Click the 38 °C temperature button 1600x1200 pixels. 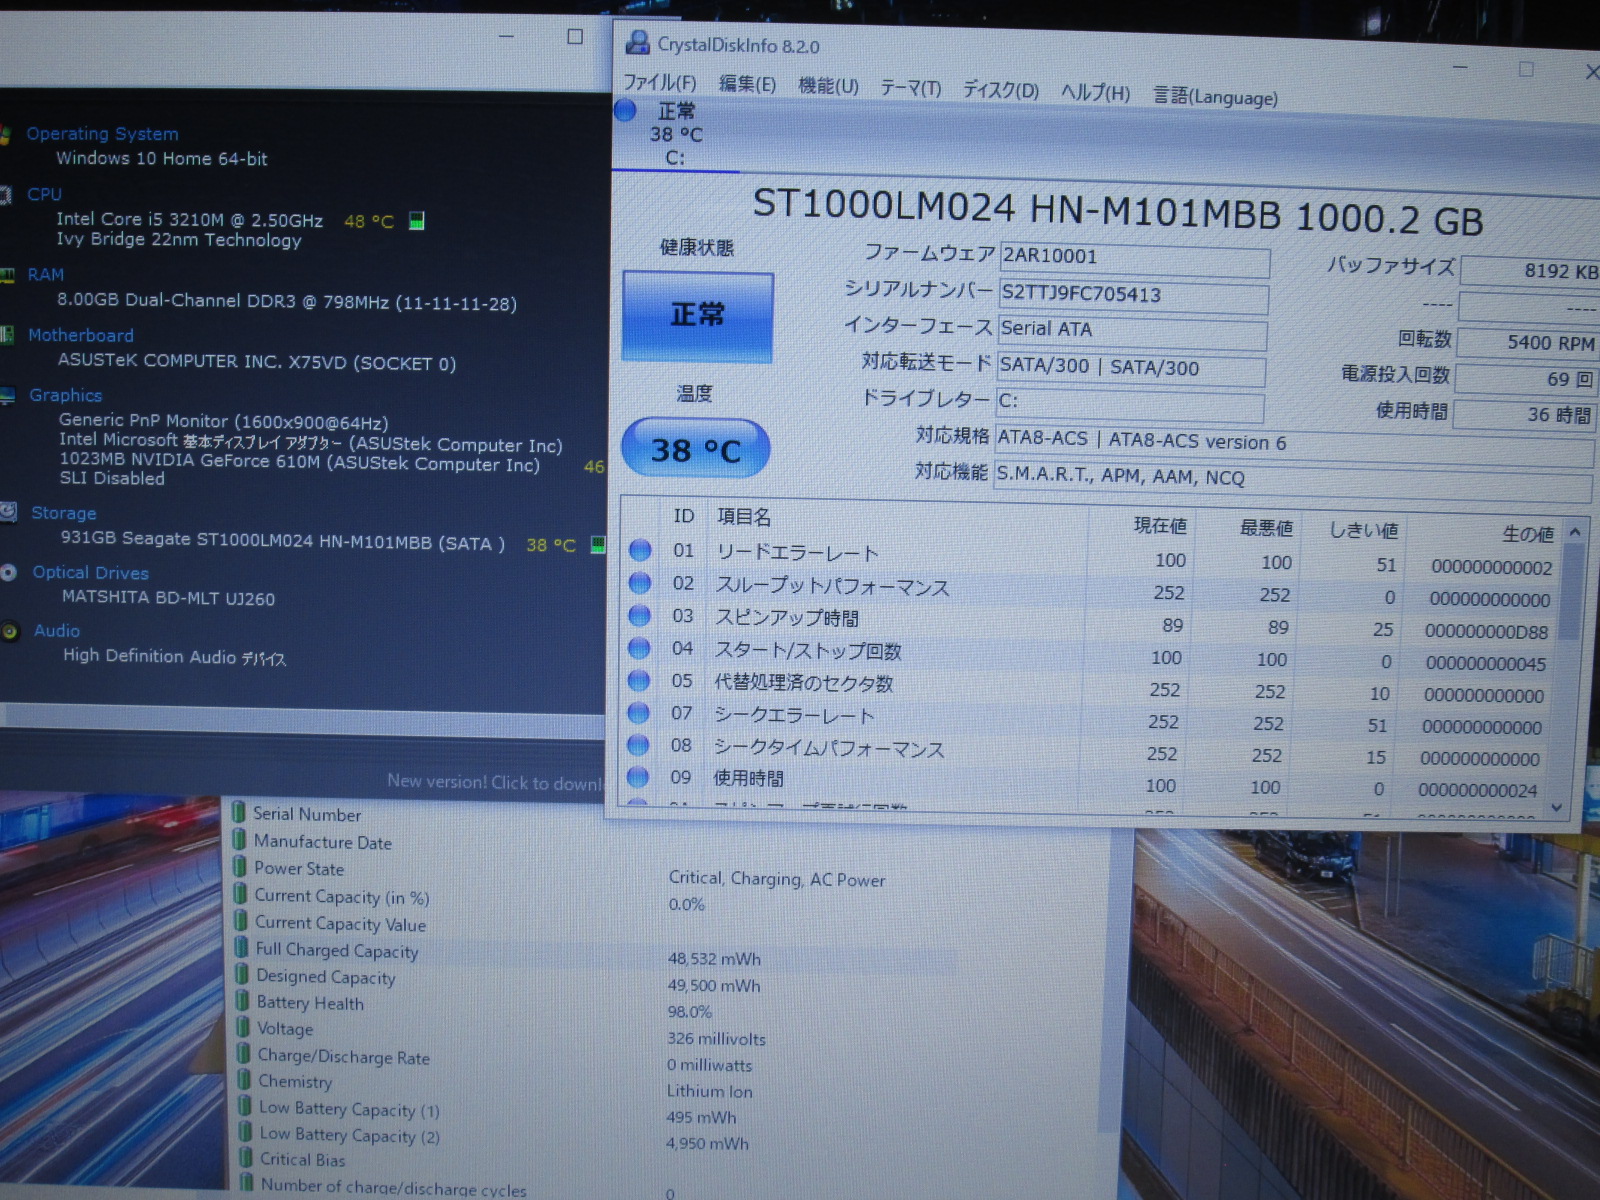click(696, 450)
